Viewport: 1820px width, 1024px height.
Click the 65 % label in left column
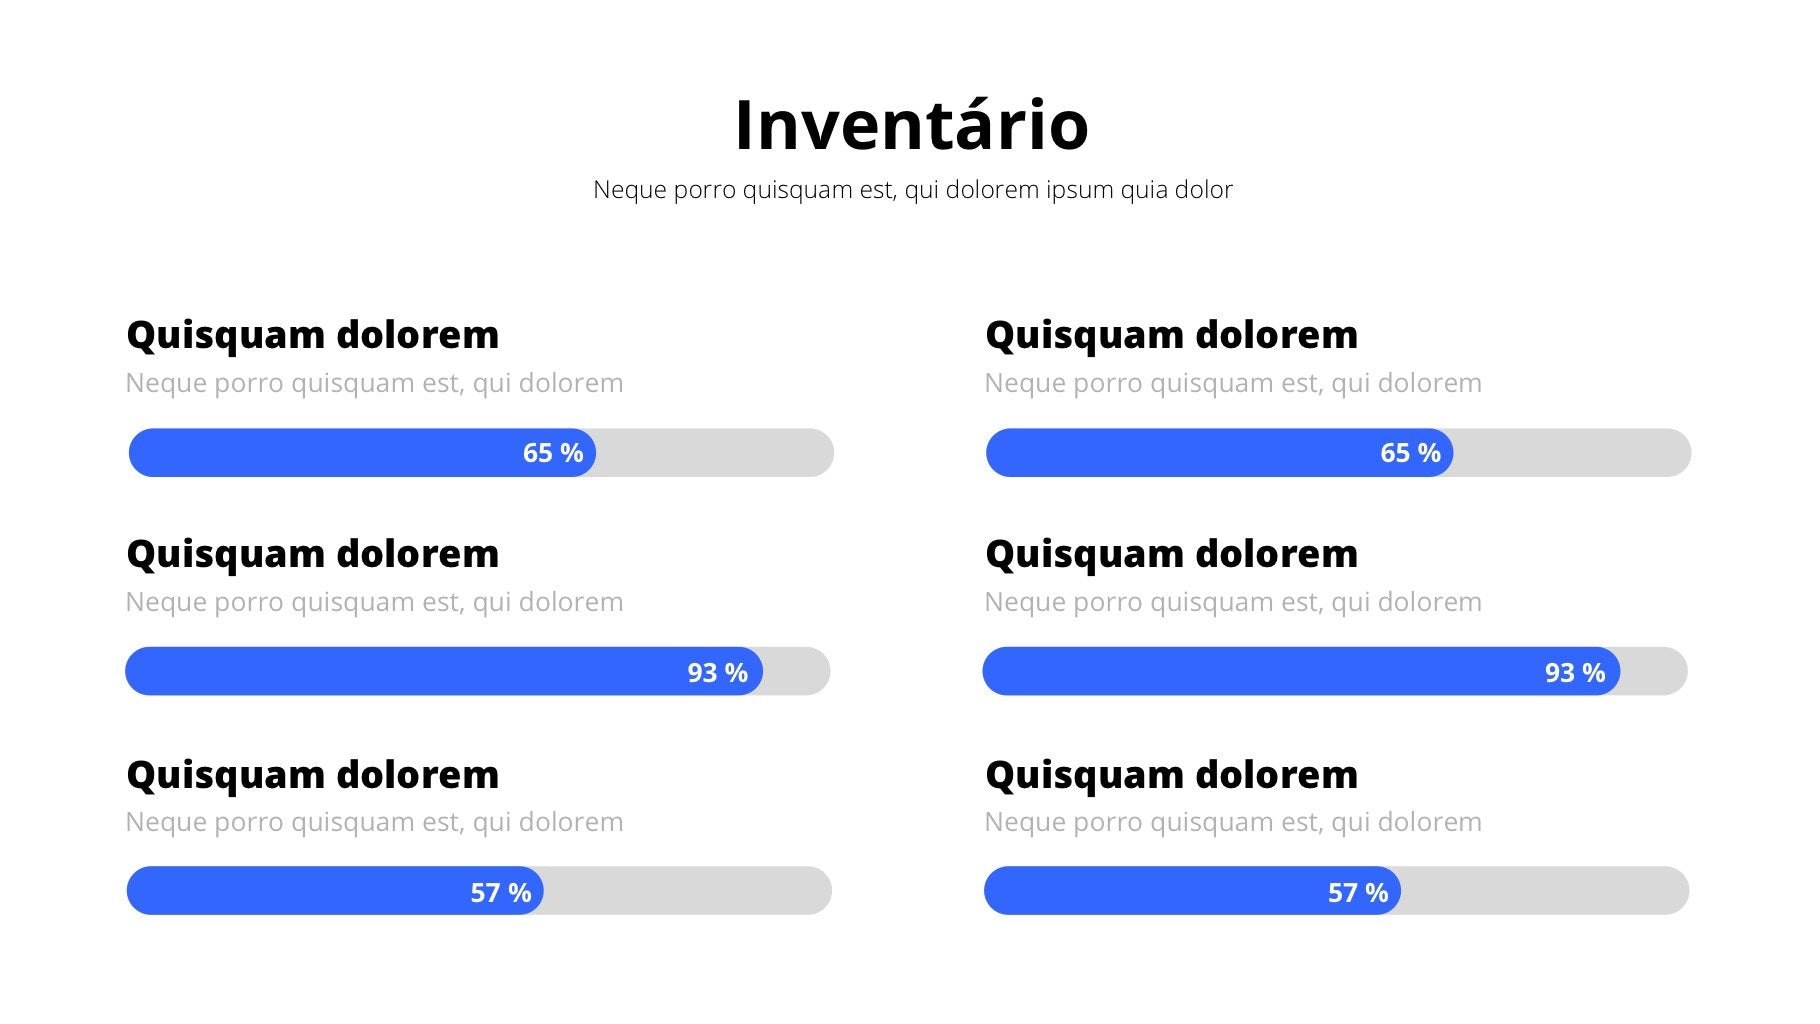[x=553, y=453]
